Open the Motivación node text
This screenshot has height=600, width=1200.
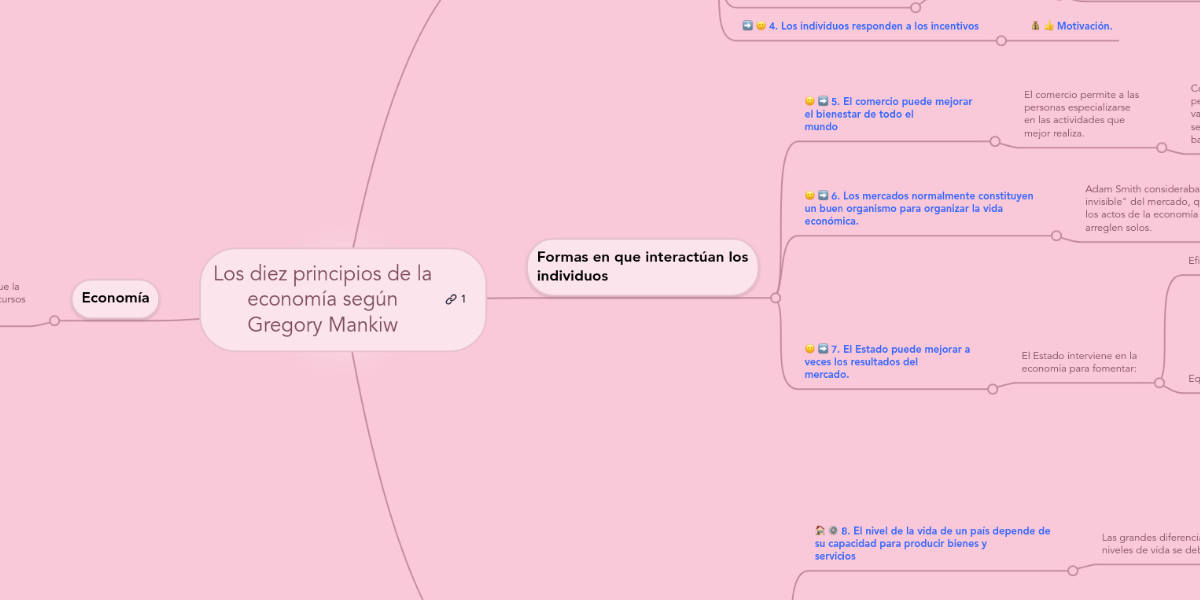1084,26
